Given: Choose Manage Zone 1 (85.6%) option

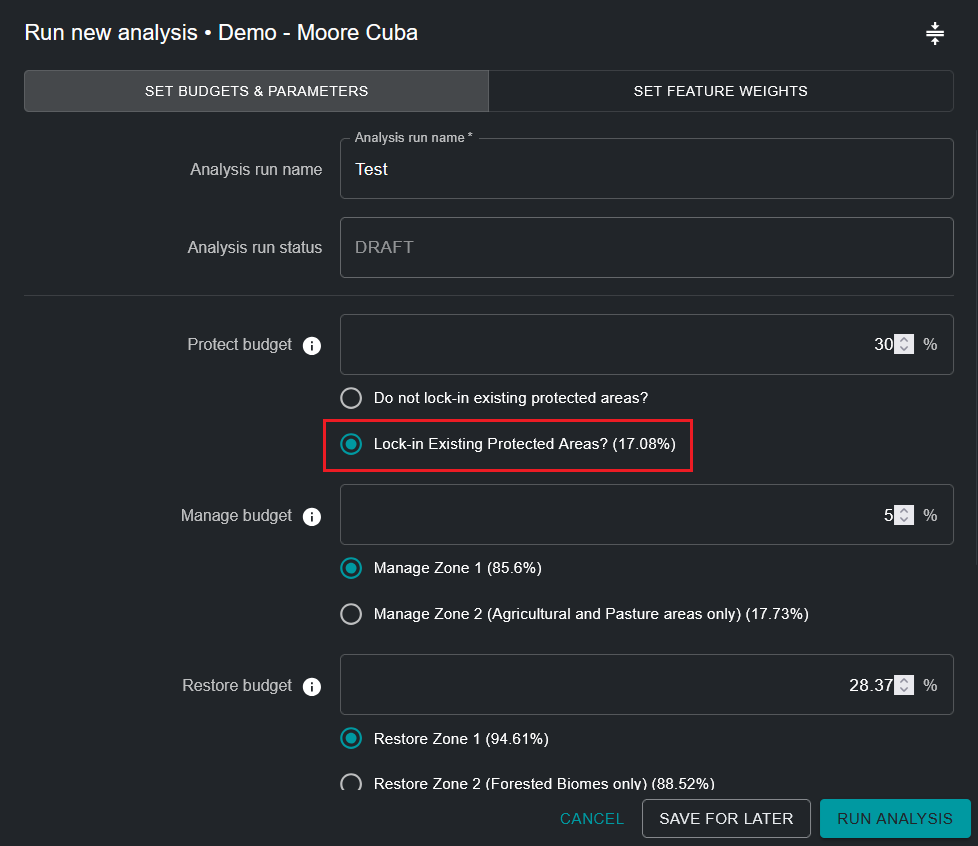Looking at the screenshot, I should [351, 568].
